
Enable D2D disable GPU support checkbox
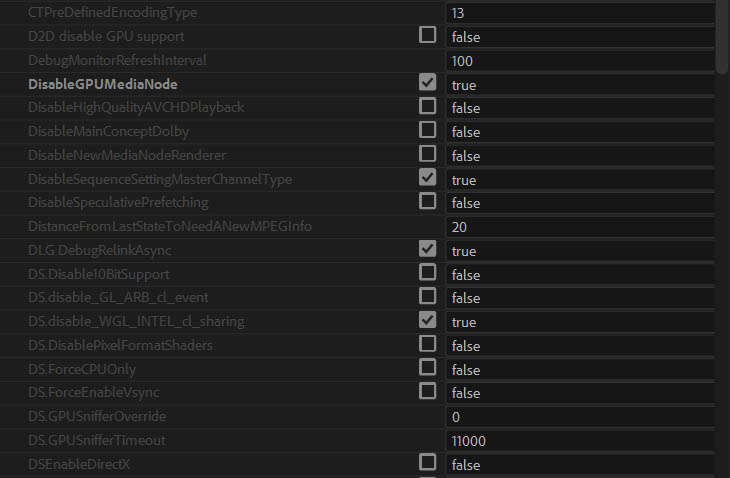(x=427, y=35)
